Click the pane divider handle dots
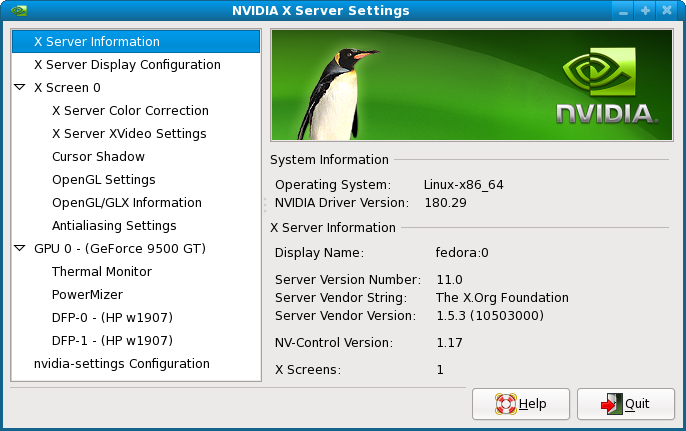This screenshot has height=431, width=686. [x=265, y=204]
